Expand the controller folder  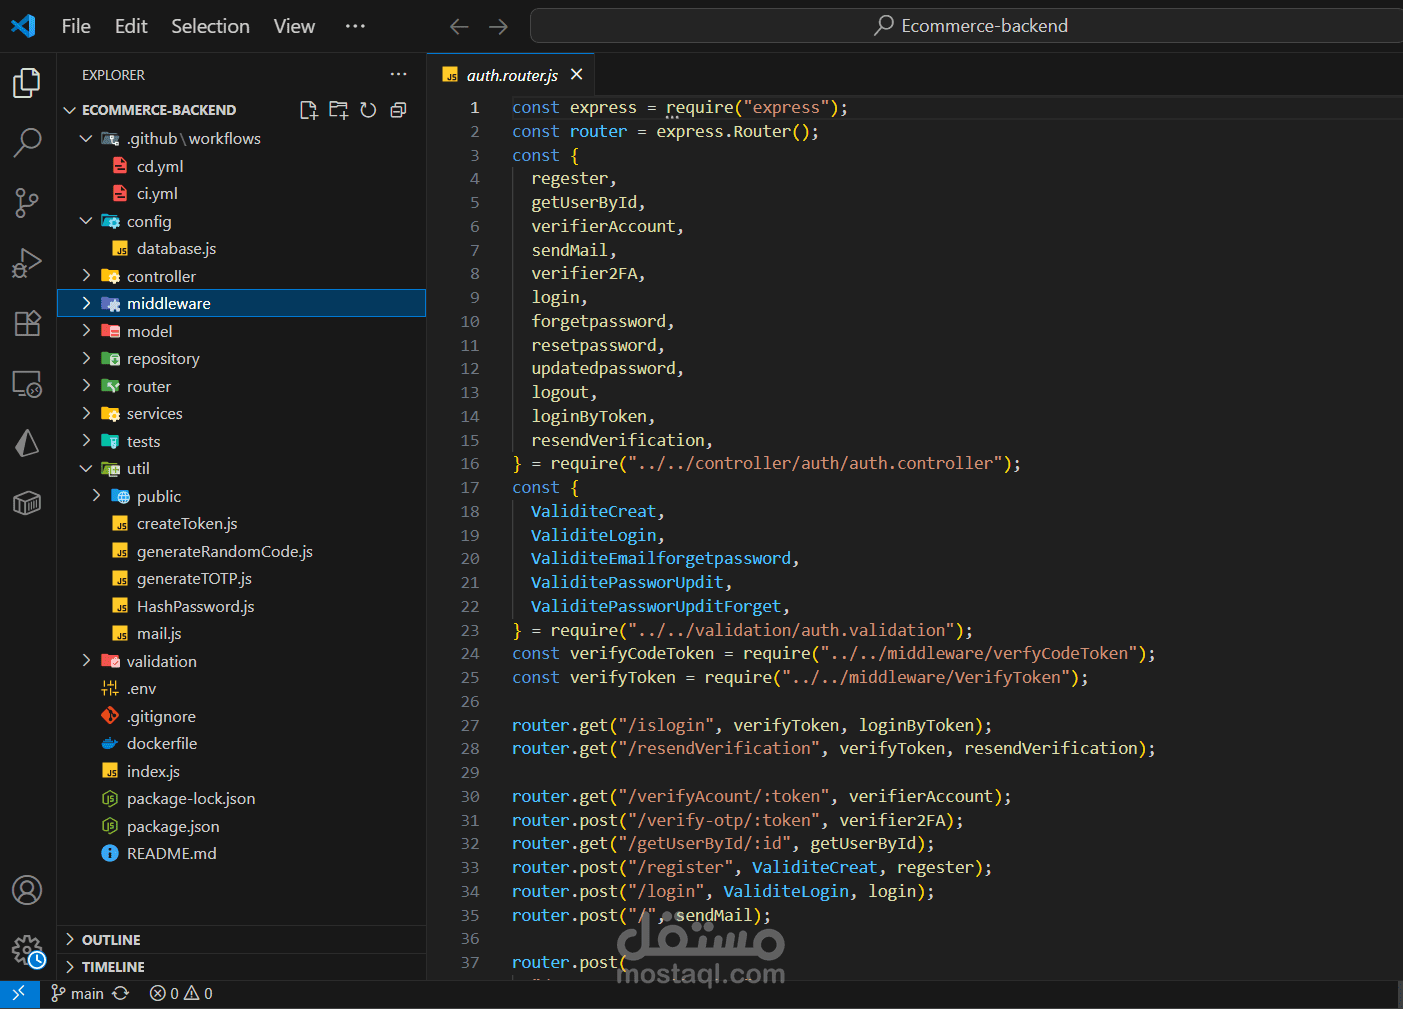pos(242,276)
